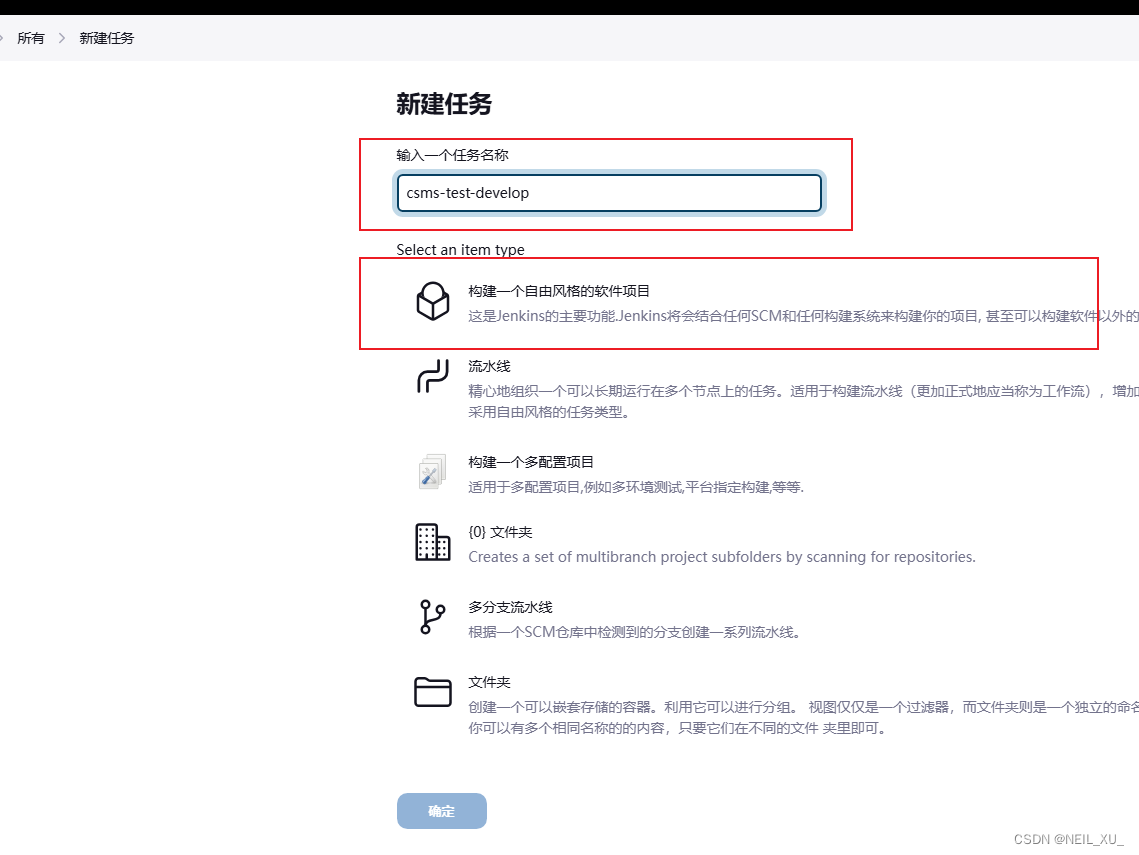1139x855 pixels.
Task: Click the multibranch pipeline (多分支流水线) branch icon
Action: (432, 617)
